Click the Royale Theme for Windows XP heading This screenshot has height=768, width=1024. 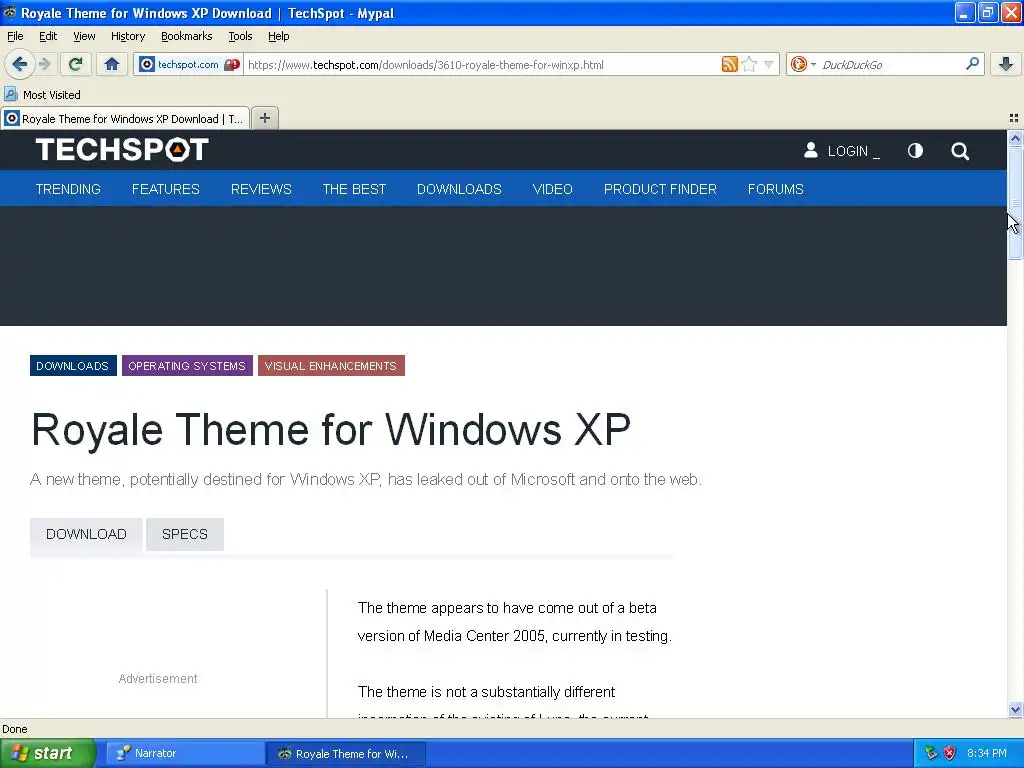click(x=330, y=430)
